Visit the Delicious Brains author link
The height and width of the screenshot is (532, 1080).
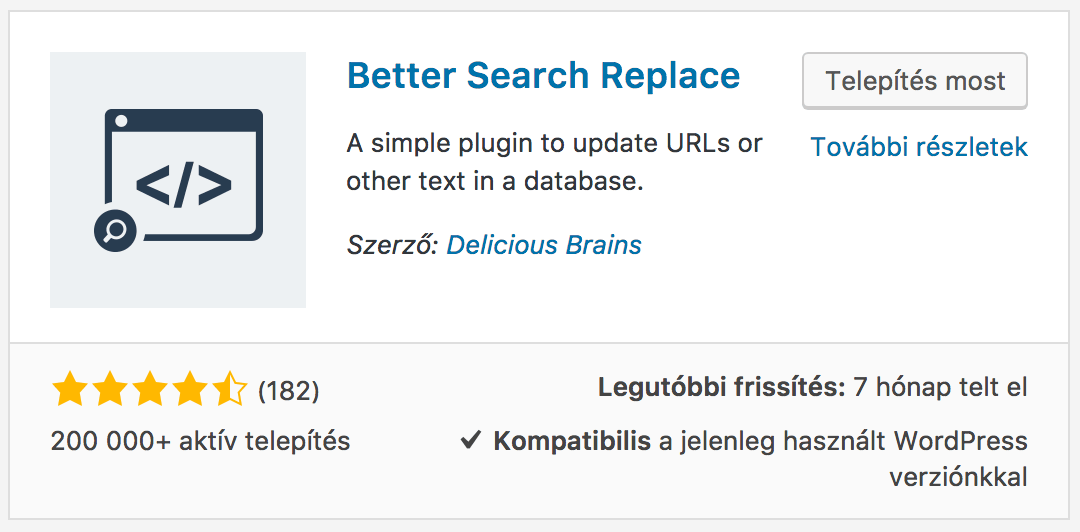click(x=544, y=244)
